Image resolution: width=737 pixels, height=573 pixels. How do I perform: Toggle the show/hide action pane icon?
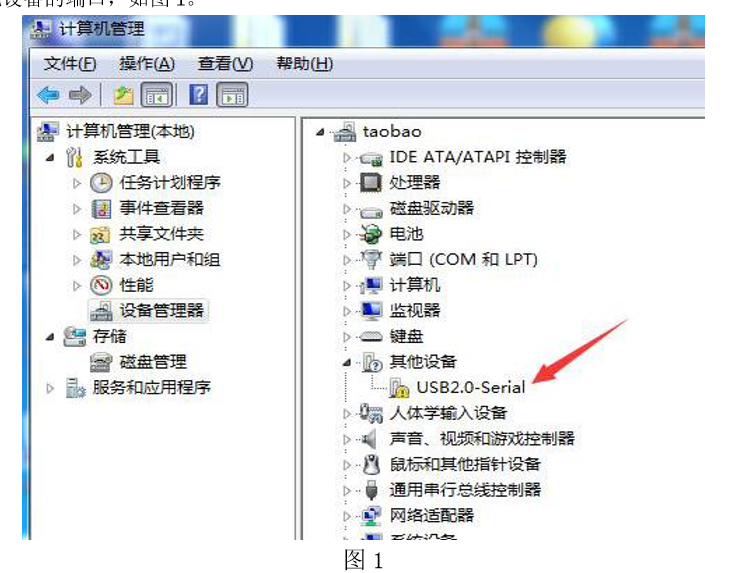tap(232, 95)
